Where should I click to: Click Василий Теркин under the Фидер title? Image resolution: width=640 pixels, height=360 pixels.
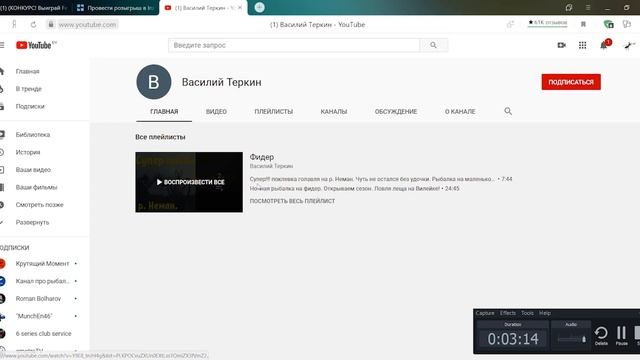pyautogui.click(x=271, y=166)
